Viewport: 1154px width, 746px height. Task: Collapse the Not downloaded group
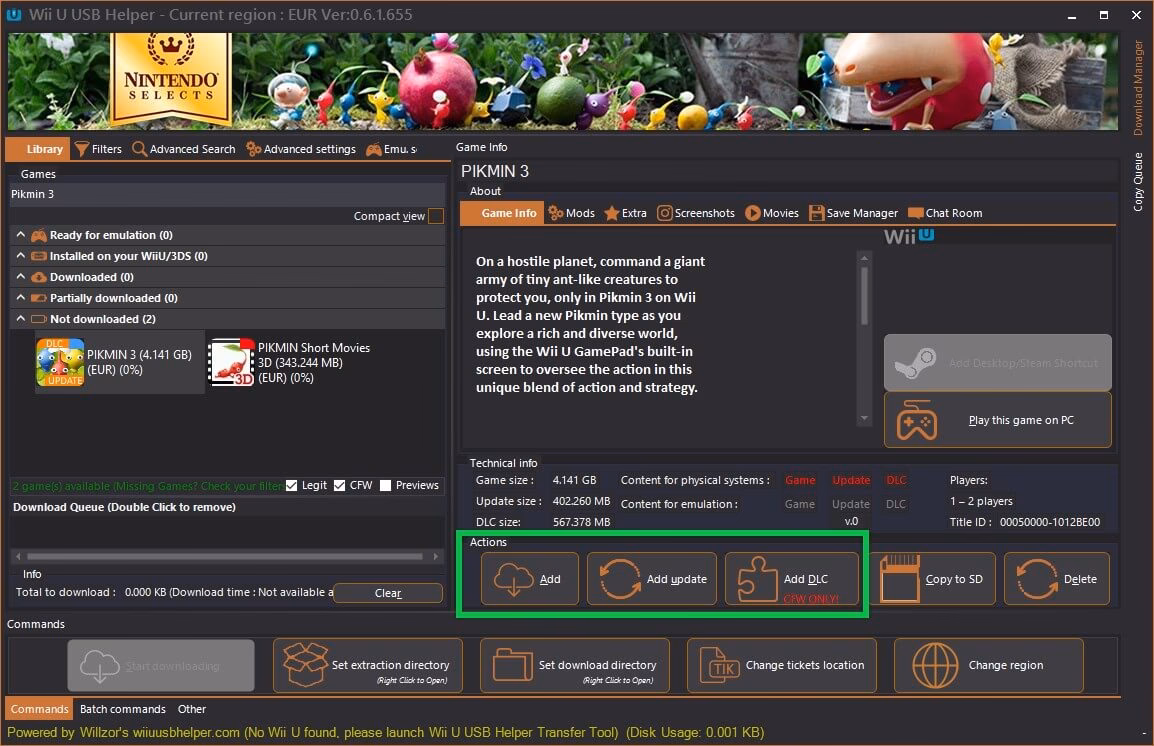[21, 319]
